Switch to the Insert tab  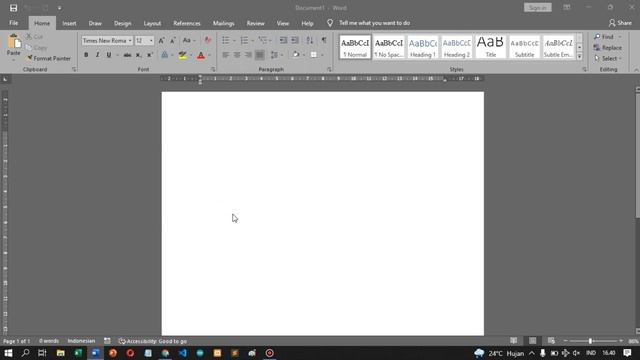(69, 23)
